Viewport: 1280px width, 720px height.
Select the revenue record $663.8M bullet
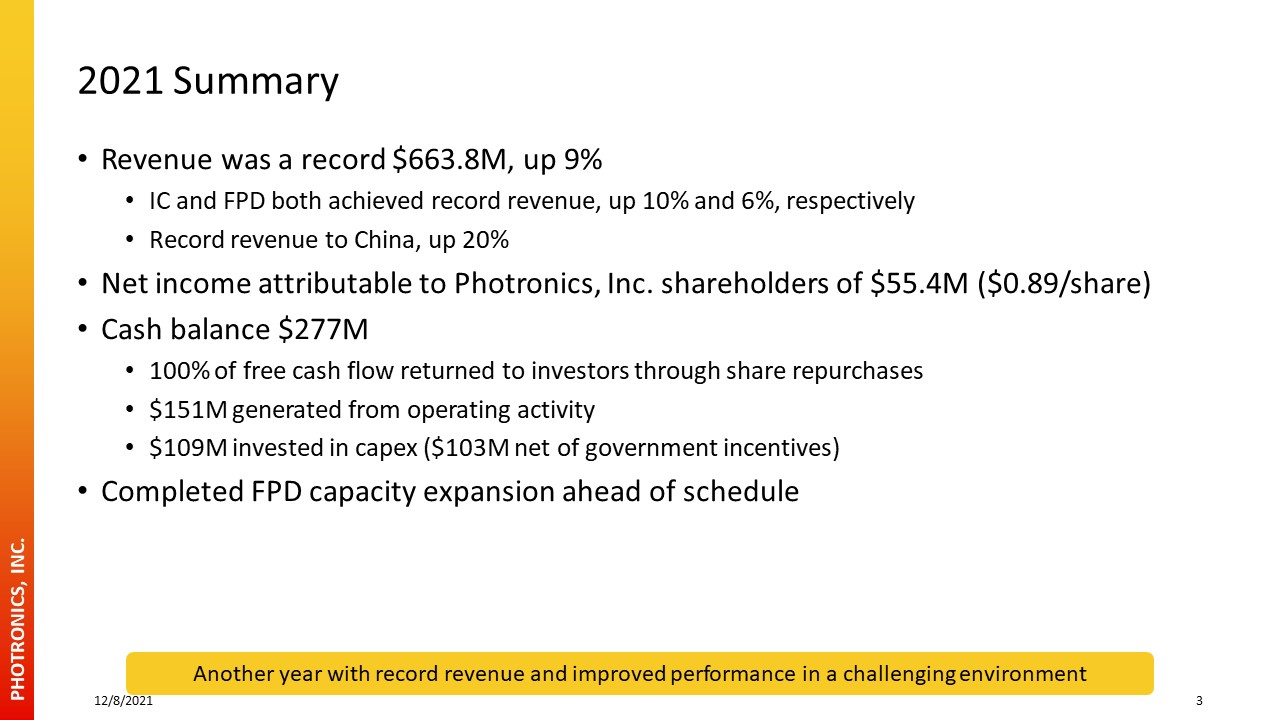click(x=352, y=160)
